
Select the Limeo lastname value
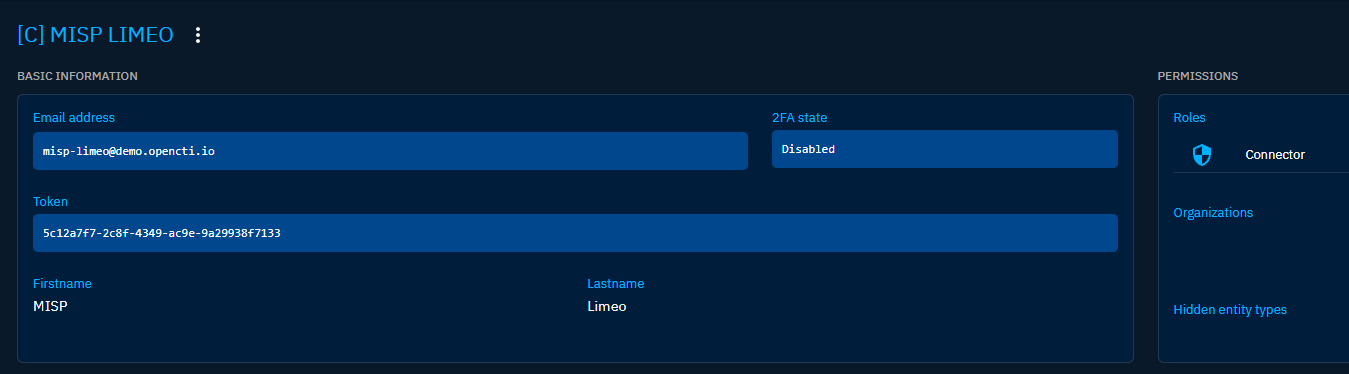tap(607, 306)
